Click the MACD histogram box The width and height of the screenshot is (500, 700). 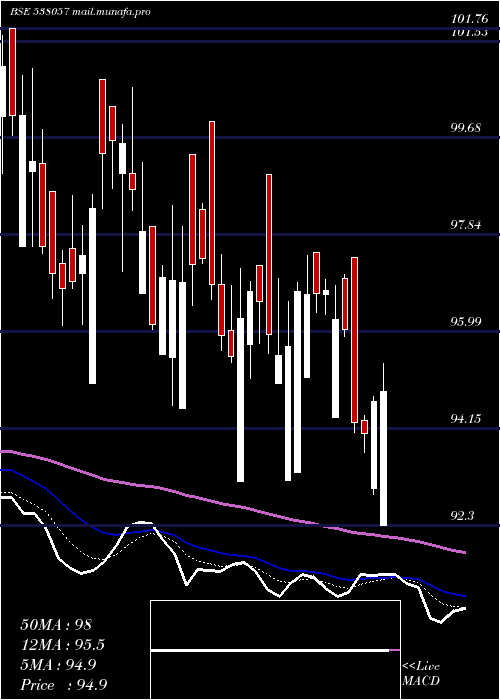pos(275,650)
